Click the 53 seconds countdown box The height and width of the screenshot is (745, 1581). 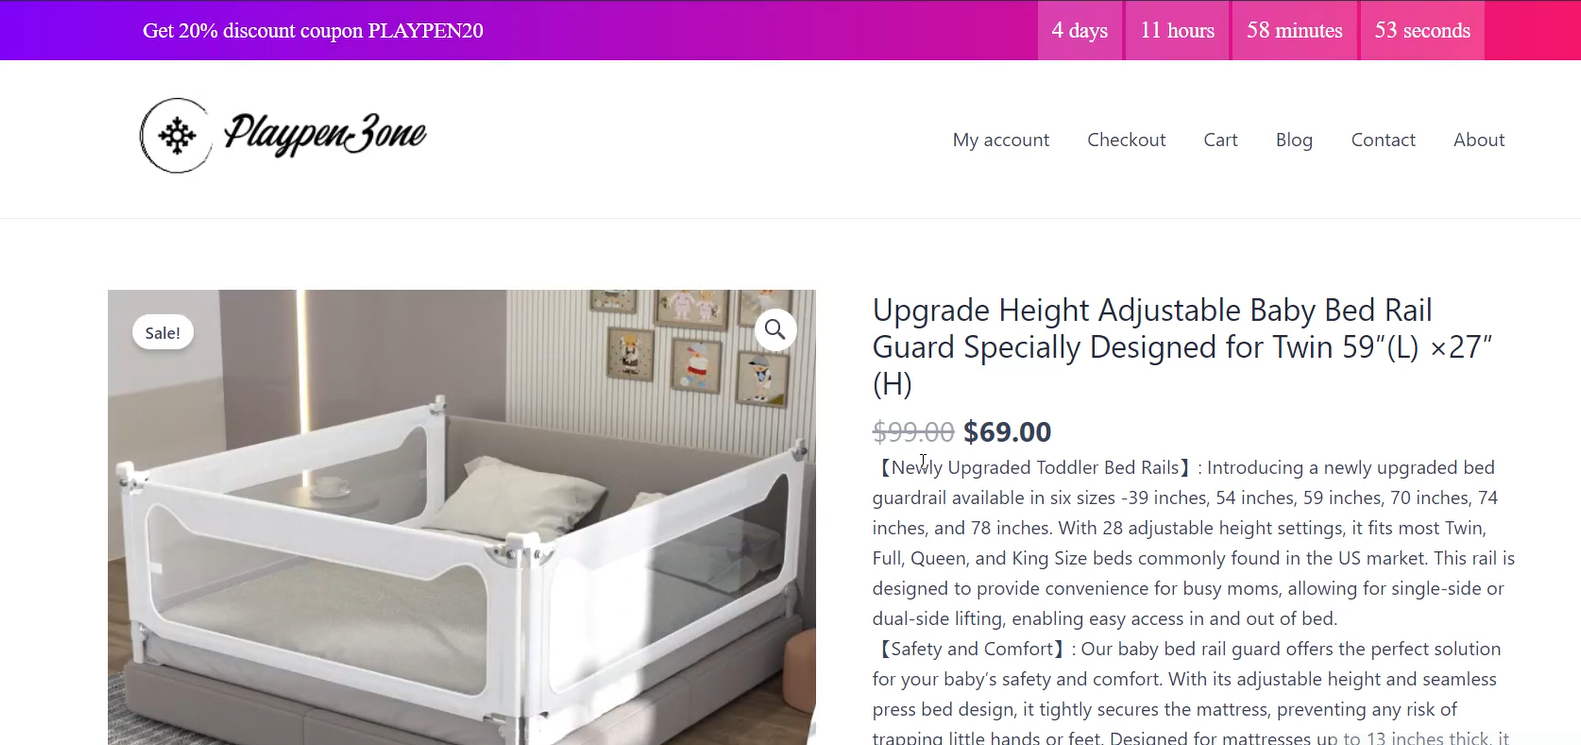1422,31
